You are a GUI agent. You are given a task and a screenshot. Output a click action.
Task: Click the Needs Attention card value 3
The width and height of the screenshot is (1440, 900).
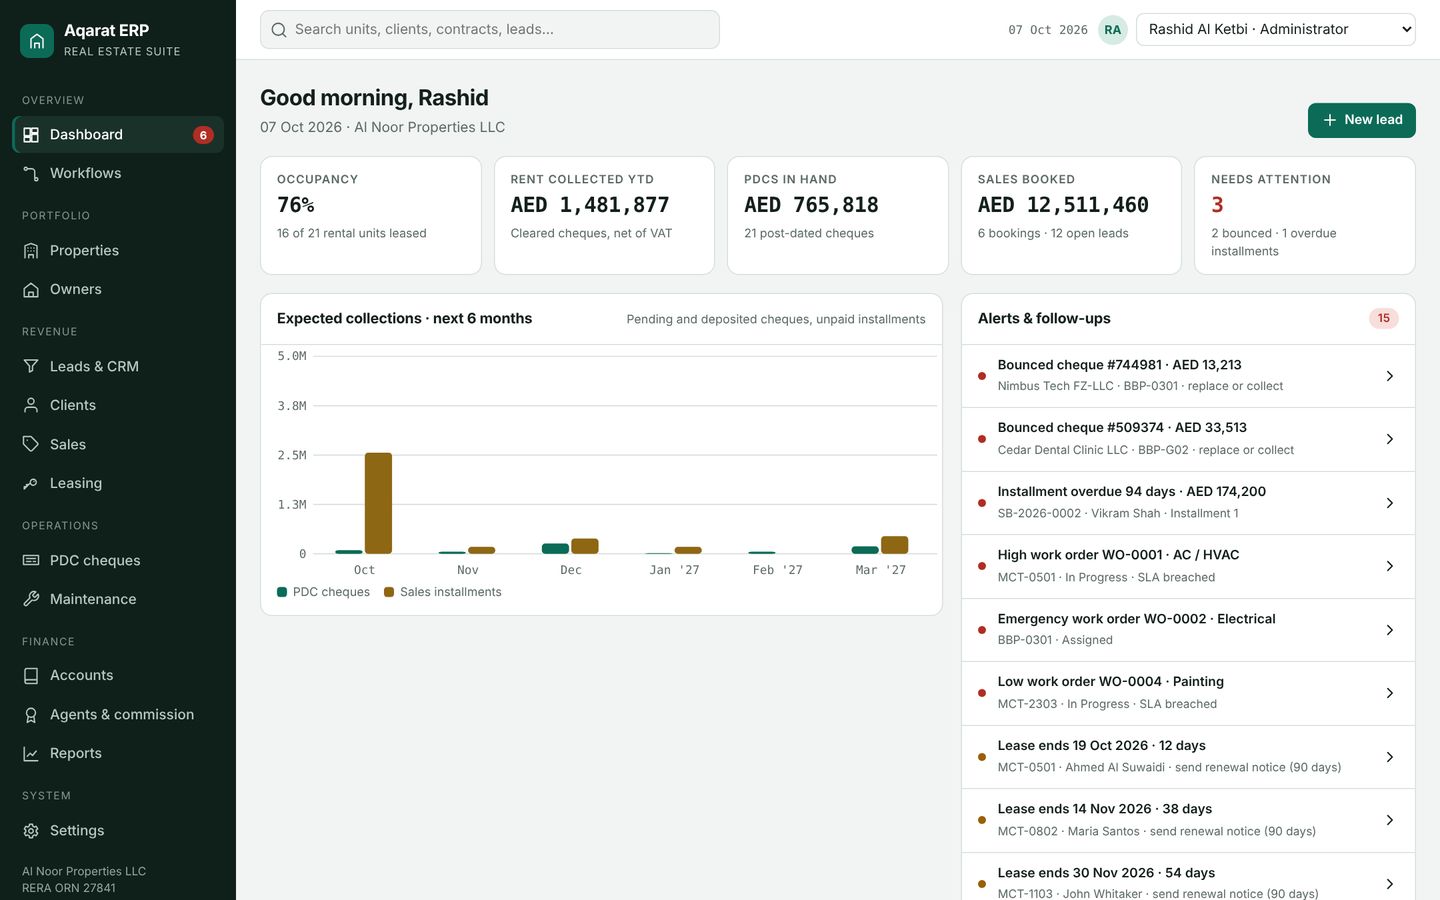[1217, 205]
